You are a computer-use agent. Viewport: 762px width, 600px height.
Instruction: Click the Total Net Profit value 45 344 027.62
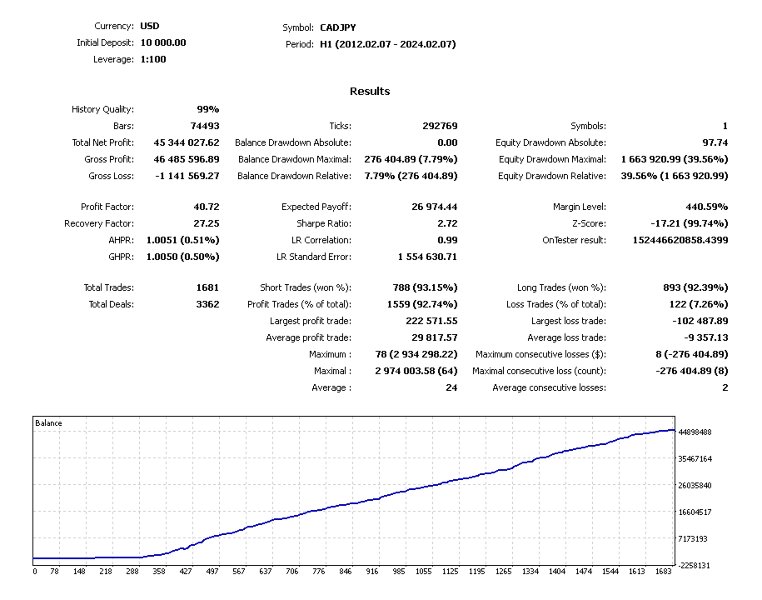186,143
